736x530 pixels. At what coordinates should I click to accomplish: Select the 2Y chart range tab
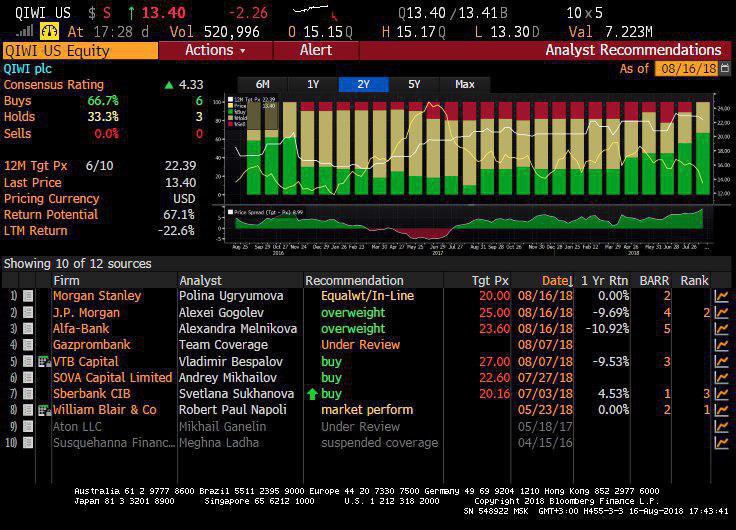[x=363, y=84]
